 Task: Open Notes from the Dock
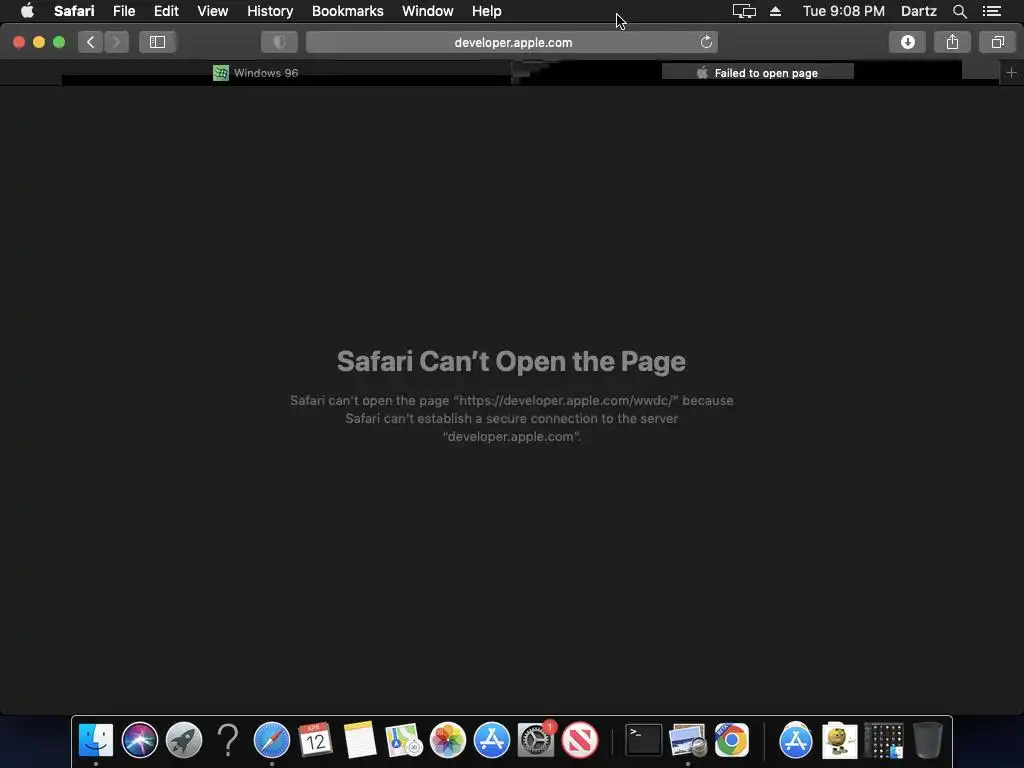tap(360, 740)
